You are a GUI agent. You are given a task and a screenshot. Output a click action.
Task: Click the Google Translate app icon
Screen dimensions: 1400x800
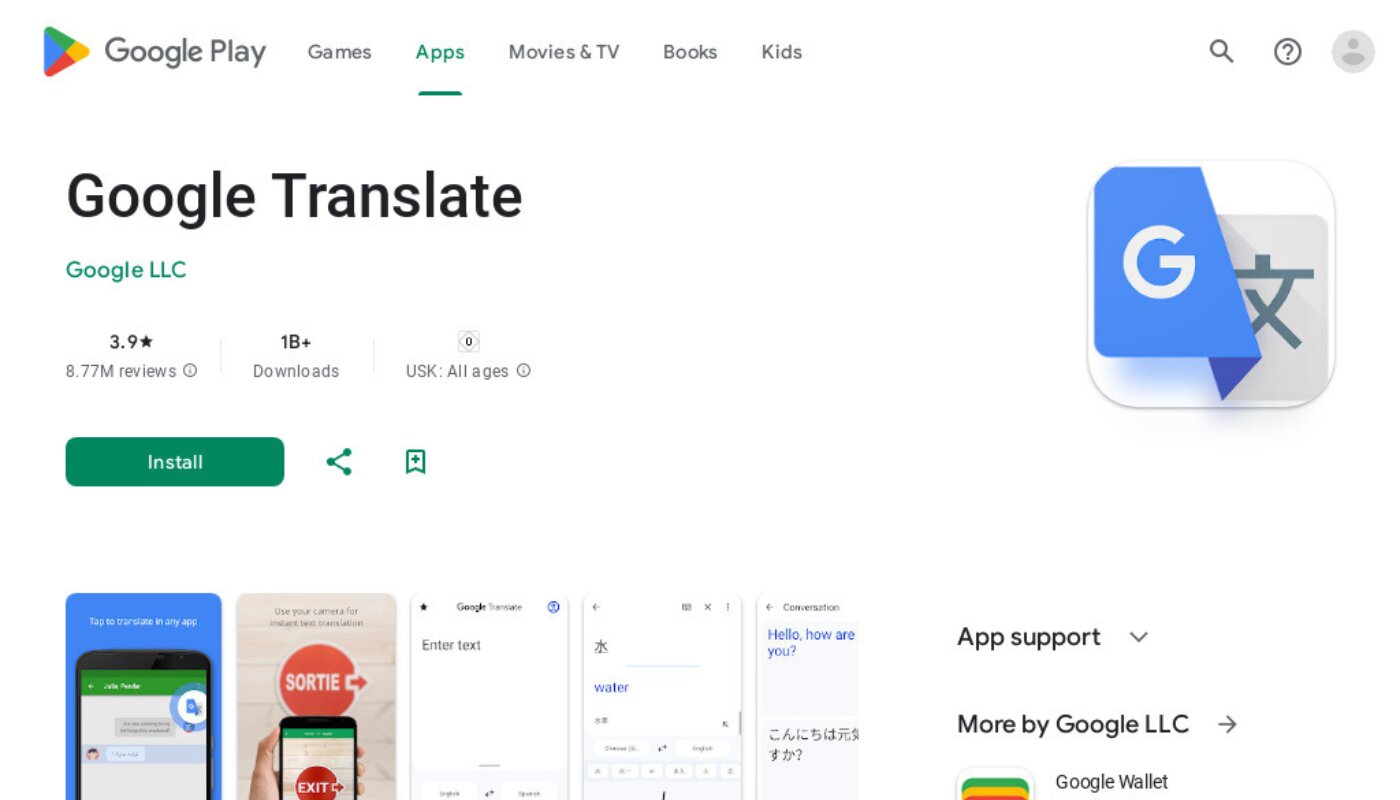(1211, 284)
